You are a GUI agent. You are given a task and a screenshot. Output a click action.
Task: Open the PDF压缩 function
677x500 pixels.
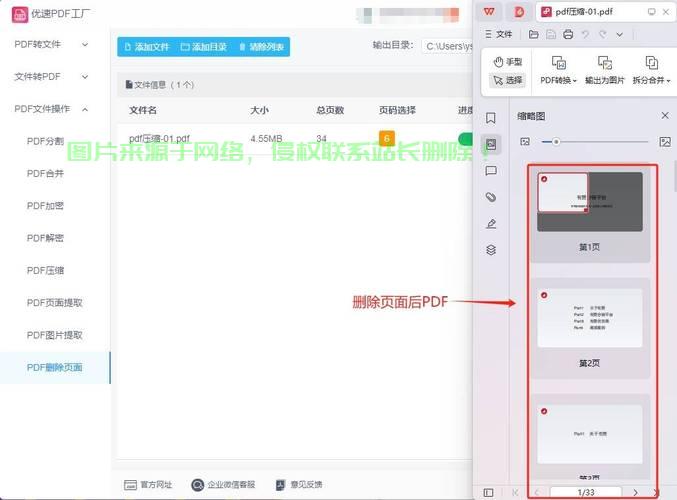click(45, 270)
